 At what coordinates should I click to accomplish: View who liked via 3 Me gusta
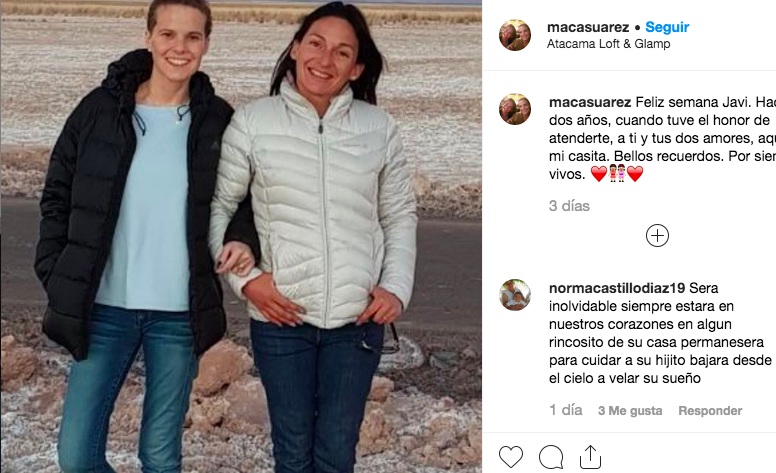[x=630, y=411]
